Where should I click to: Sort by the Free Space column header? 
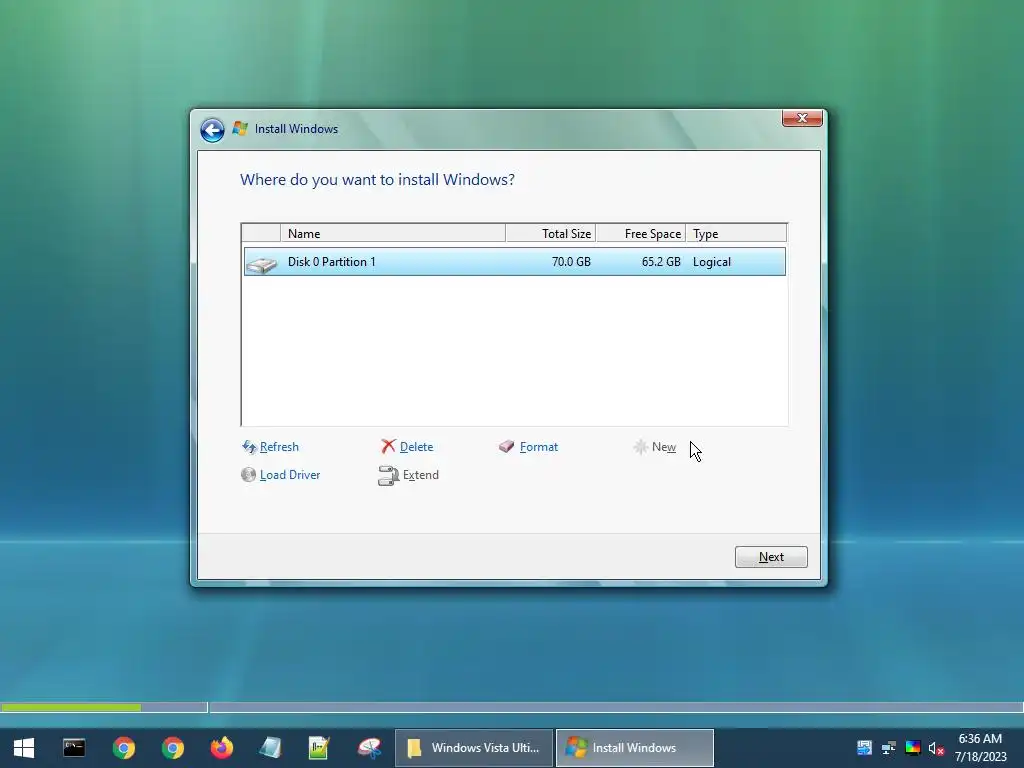[641, 233]
